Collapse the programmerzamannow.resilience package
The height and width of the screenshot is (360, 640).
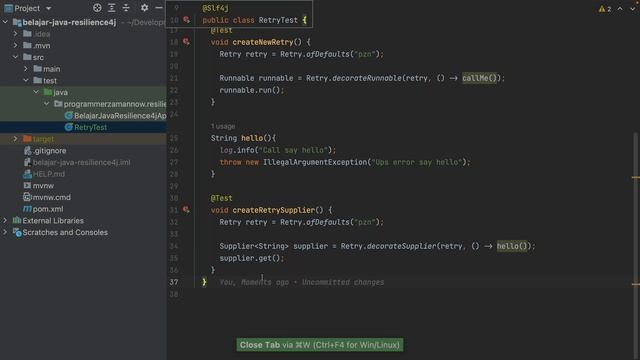tap(46, 104)
